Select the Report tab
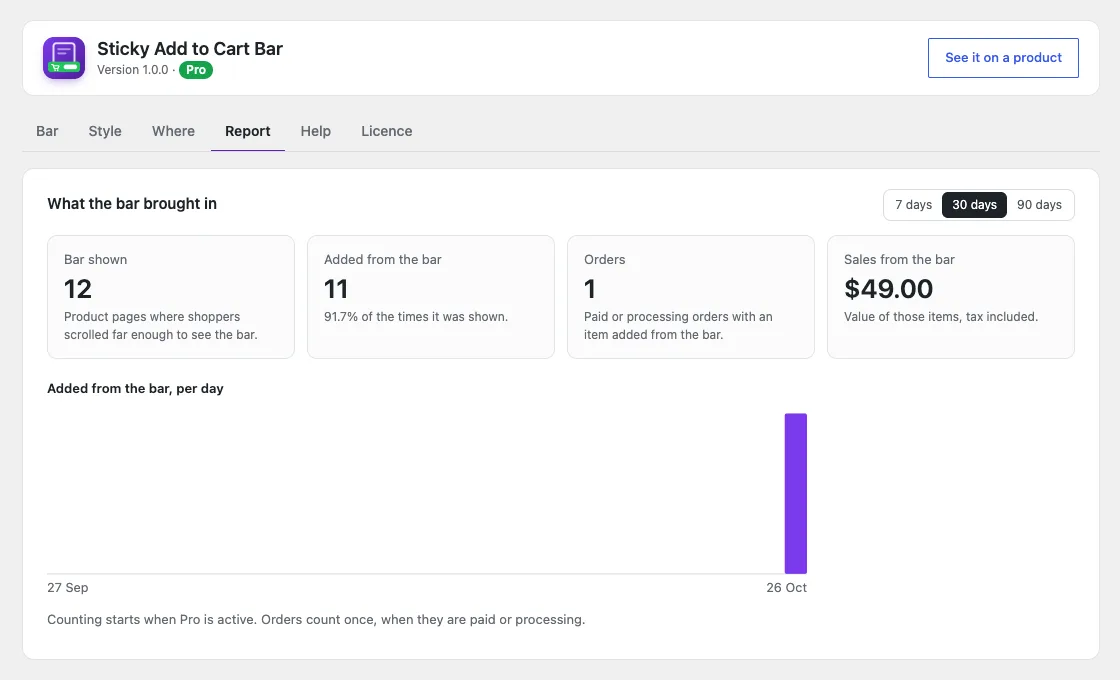 click(248, 131)
